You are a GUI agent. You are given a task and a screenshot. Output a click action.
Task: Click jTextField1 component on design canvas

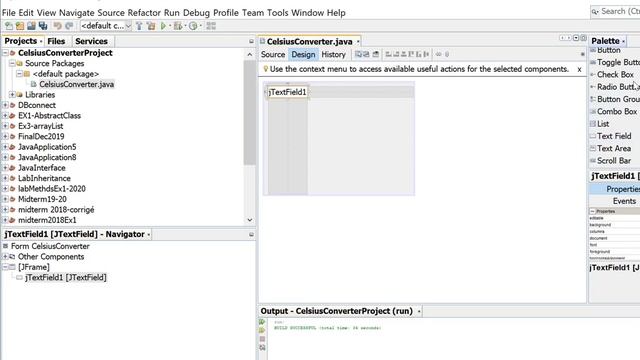[x=287, y=92]
